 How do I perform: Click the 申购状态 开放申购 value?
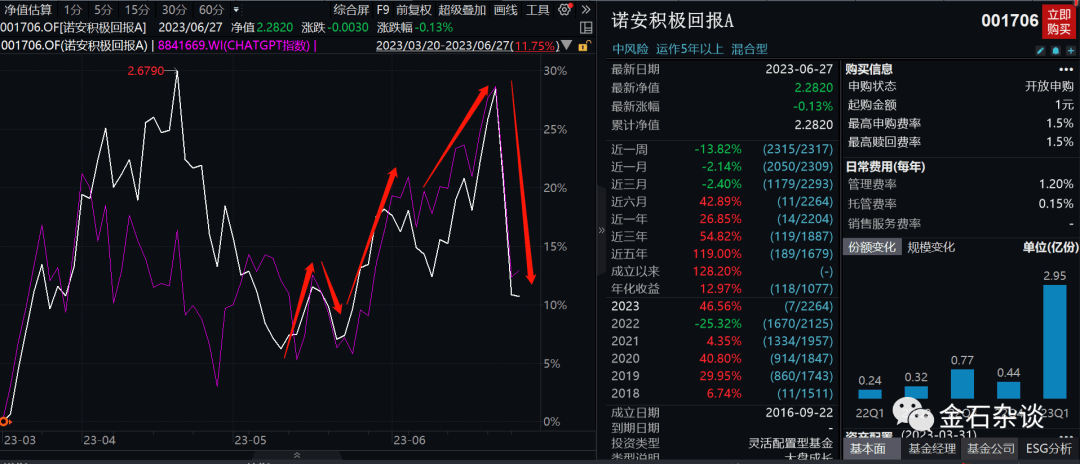(1049, 87)
